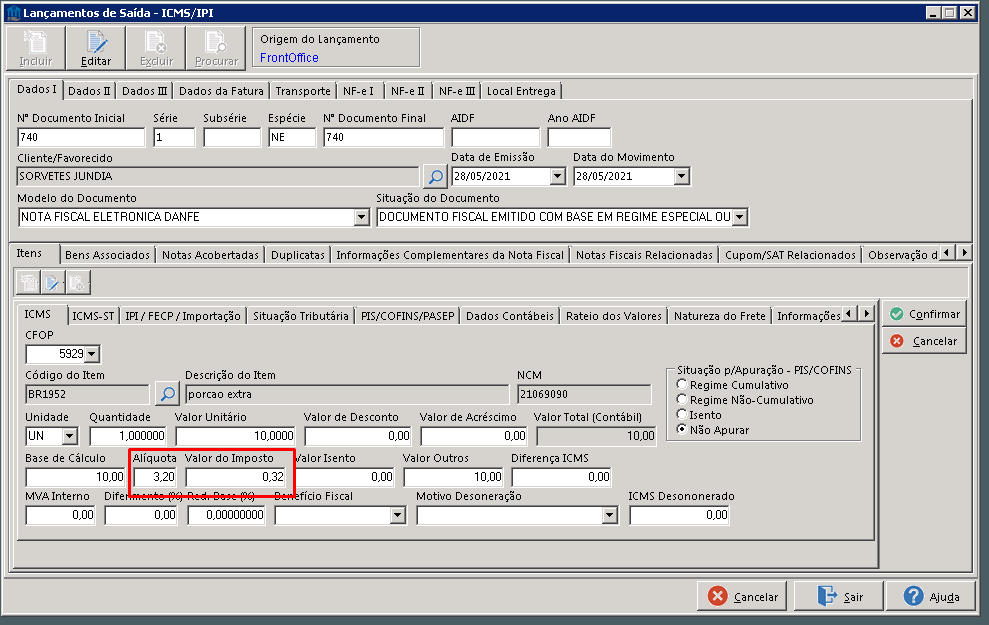Viewport: 989px width, 625px height.
Task: Open Data de Emissão date dropdown
Action: point(557,177)
